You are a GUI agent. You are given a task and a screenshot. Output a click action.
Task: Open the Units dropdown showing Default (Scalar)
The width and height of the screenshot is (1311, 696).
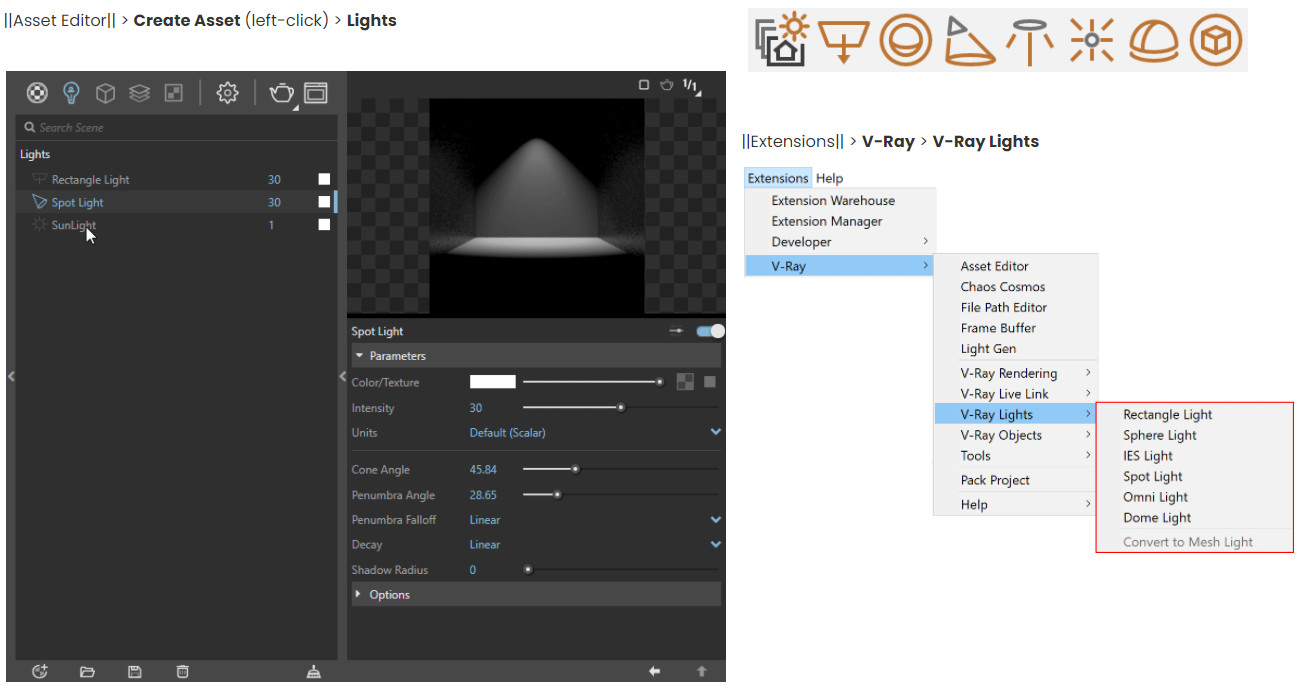pyautogui.click(x=594, y=432)
